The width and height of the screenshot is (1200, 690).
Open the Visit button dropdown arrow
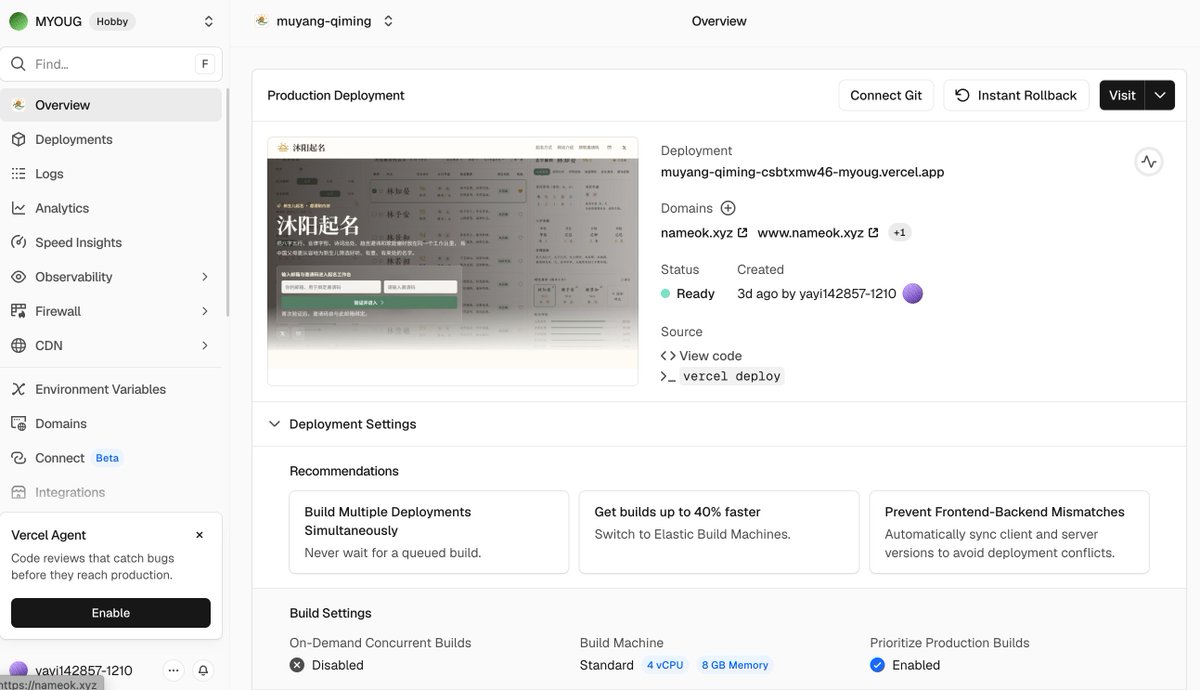pos(1160,95)
